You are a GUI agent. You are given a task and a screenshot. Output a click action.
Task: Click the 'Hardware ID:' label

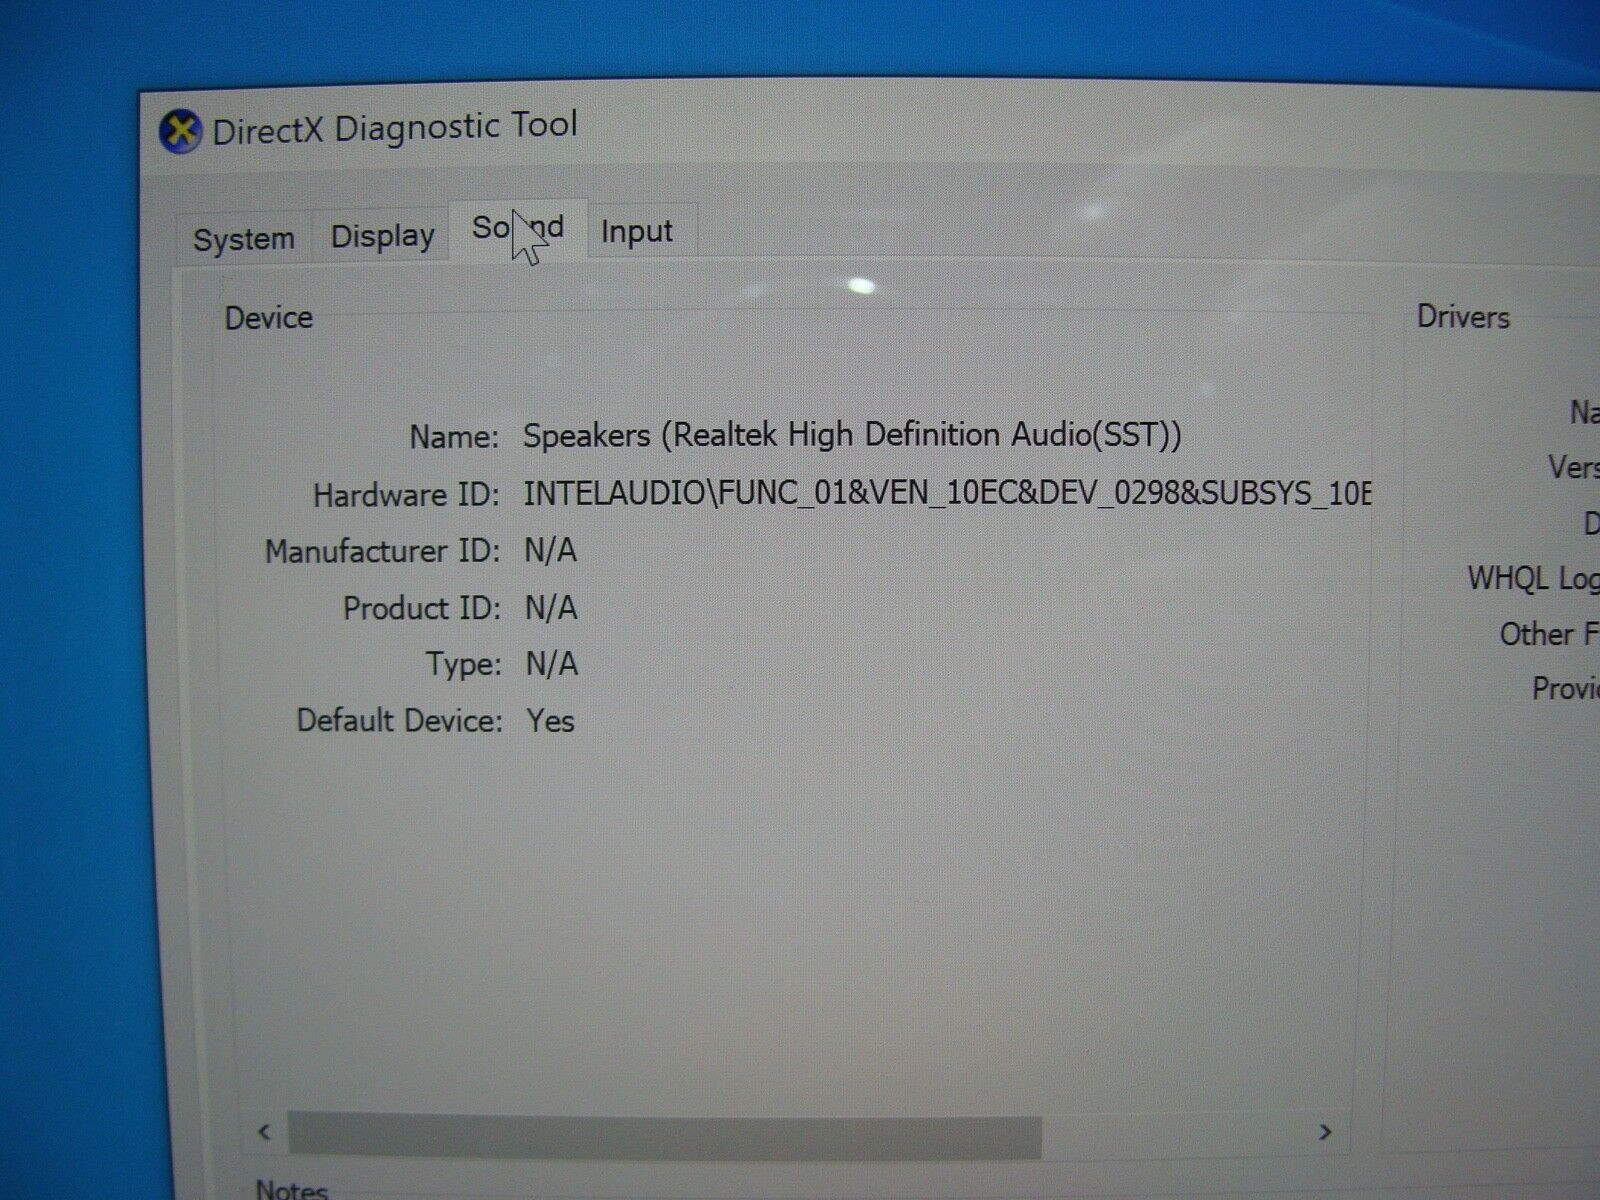(x=406, y=495)
